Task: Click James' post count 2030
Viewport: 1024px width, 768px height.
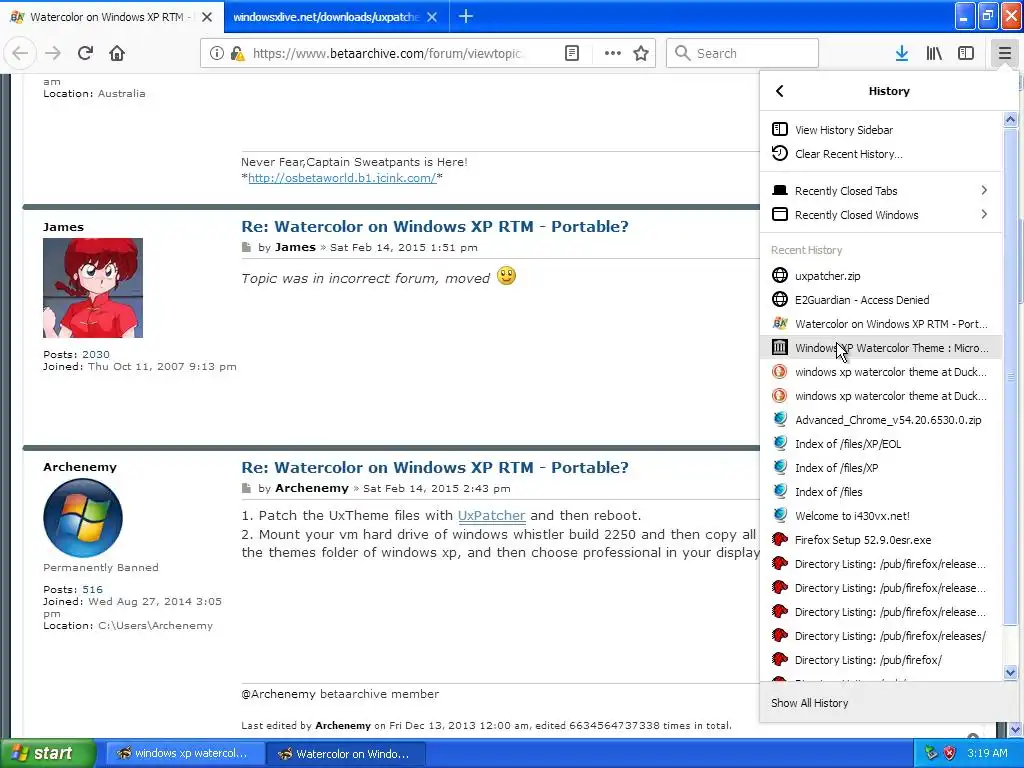Action: pos(96,355)
